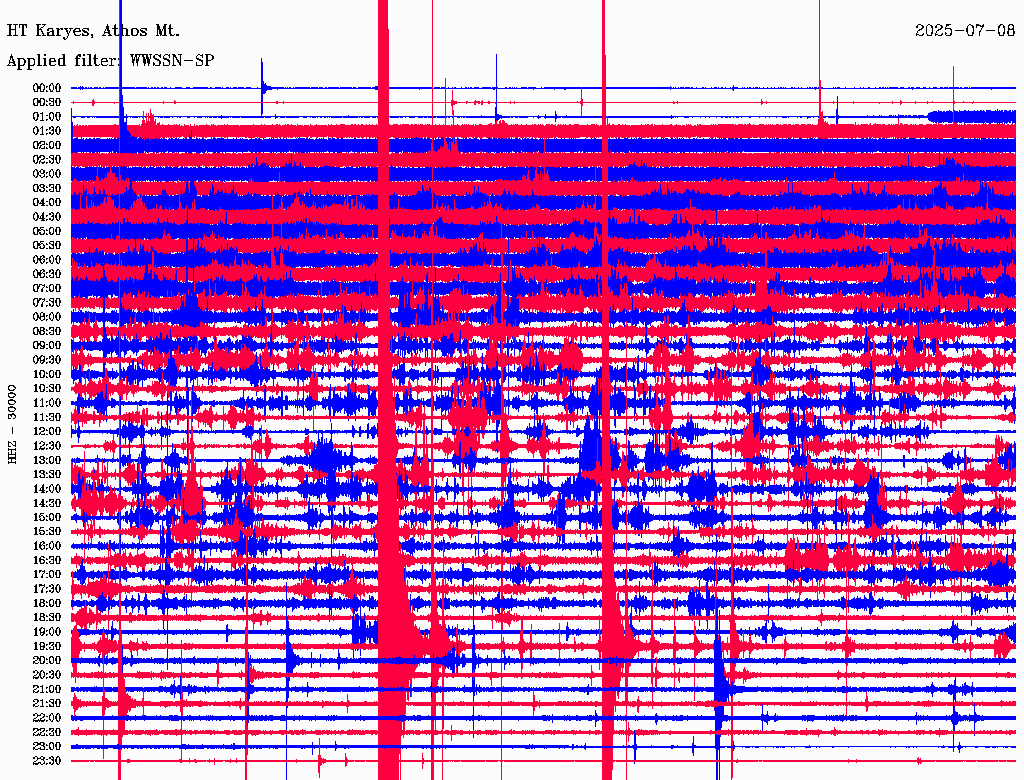Click the date label 2025-07-08
The image size is (1024, 780).
[x=965, y=31]
